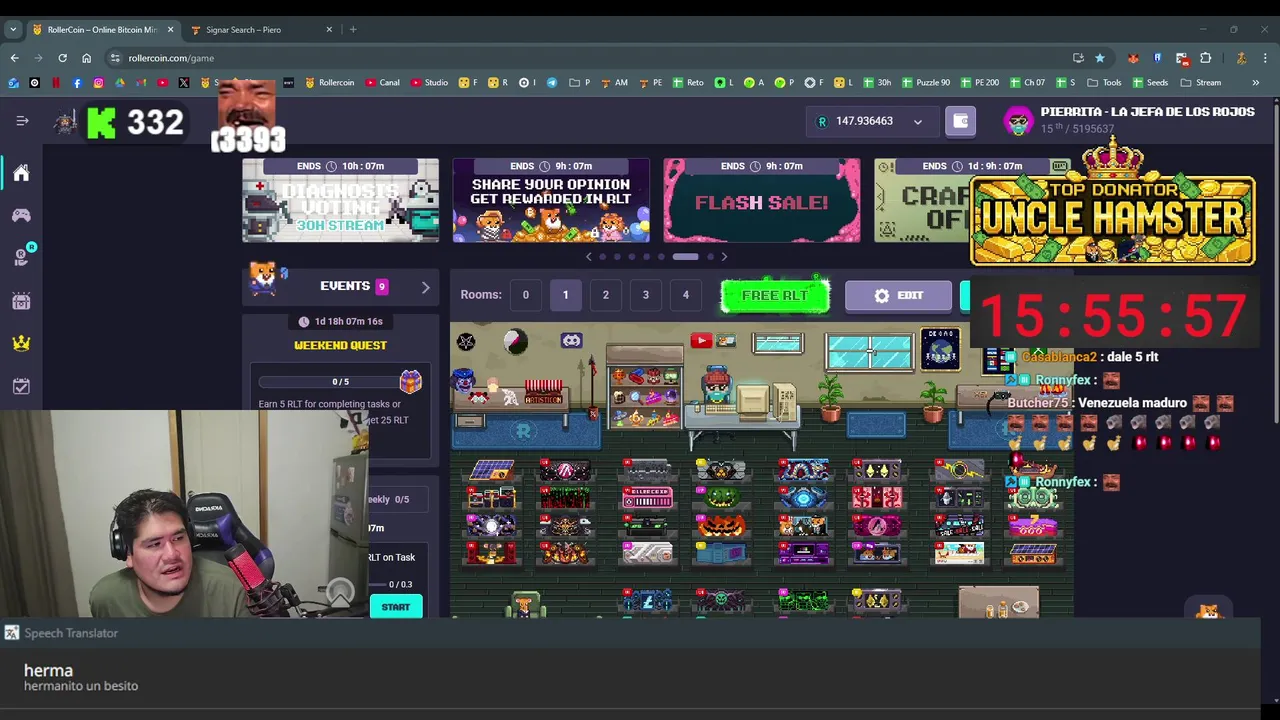The width and height of the screenshot is (1280, 720).
Task: Open the crown leaderboard sidebar icon
Action: pyautogui.click(x=21, y=343)
